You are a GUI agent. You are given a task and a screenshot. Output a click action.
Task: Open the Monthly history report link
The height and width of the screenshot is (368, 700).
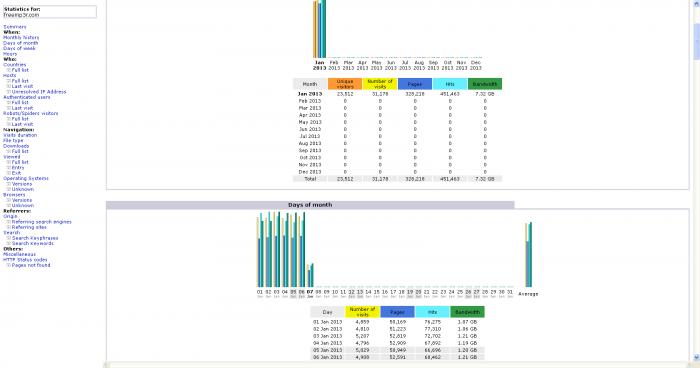click(x=21, y=38)
